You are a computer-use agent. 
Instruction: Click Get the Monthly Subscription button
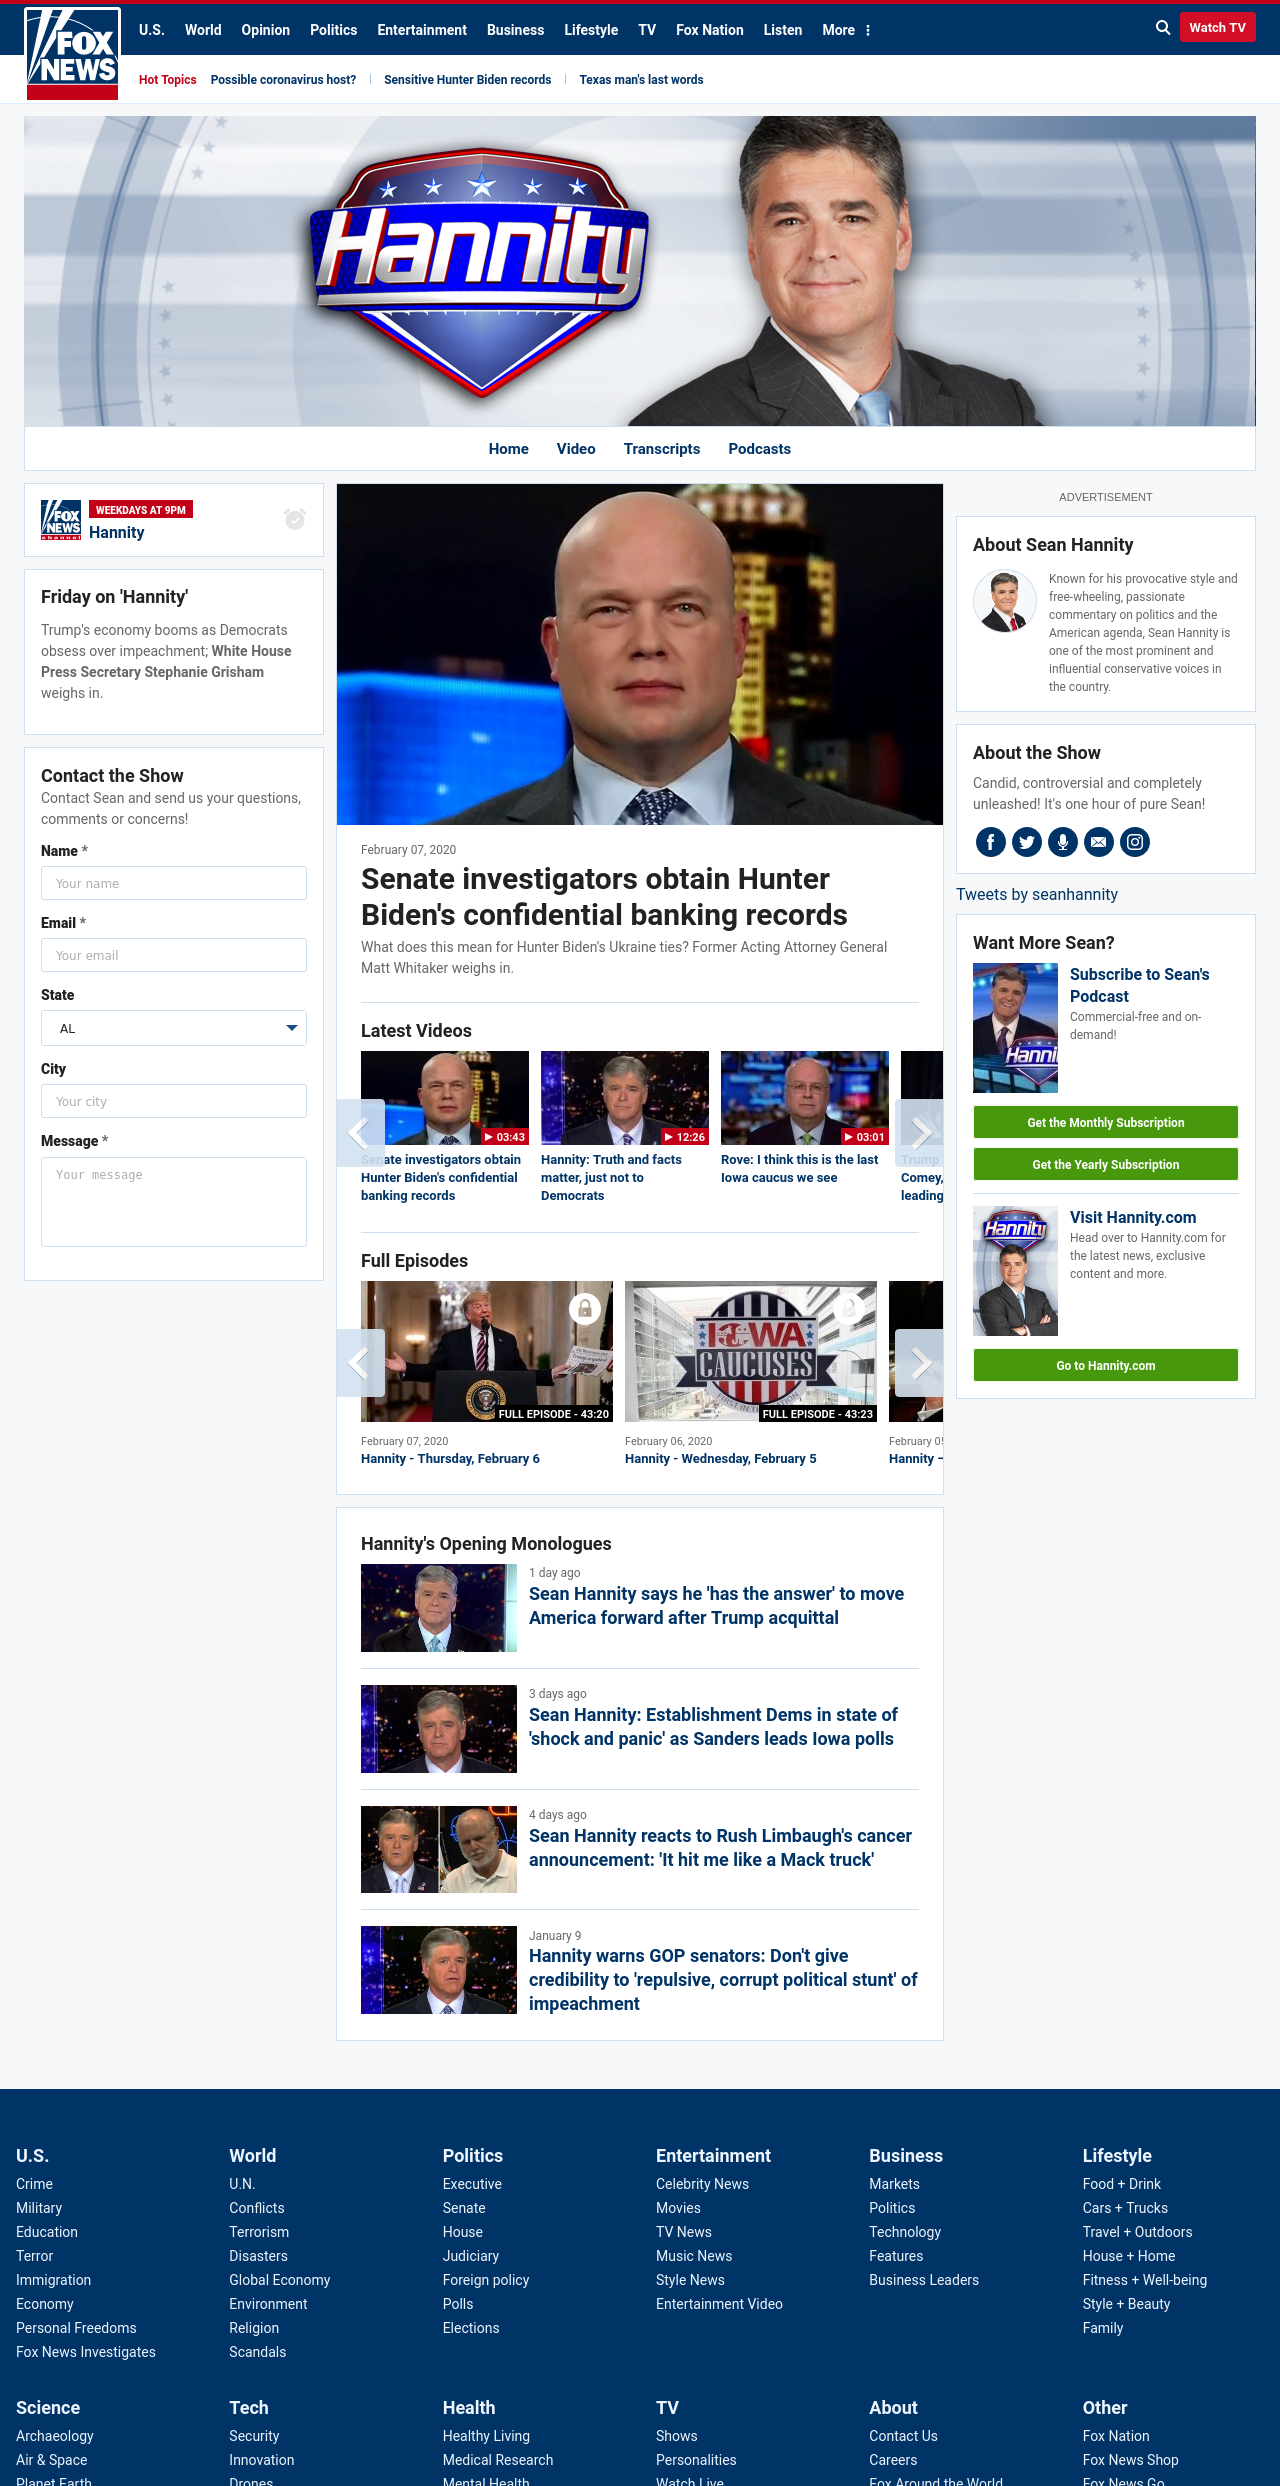(1106, 1123)
